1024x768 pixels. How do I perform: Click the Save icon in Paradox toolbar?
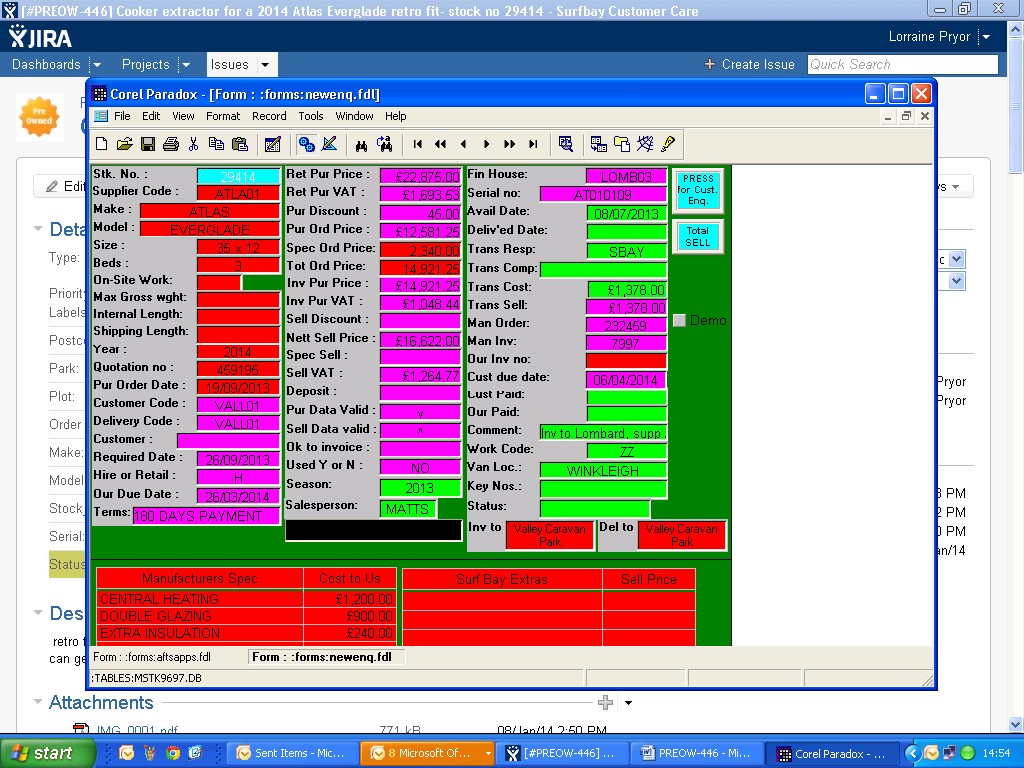pyautogui.click(x=148, y=144)
